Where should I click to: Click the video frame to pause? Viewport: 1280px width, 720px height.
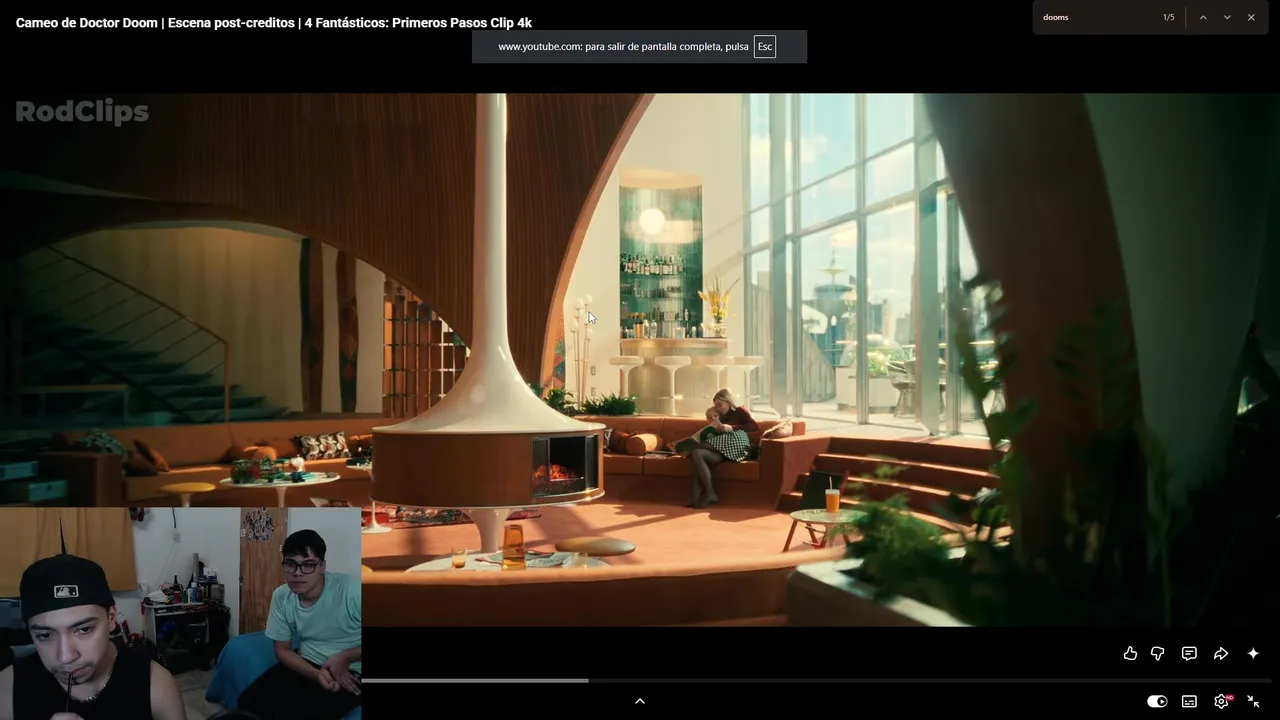pyautogui.click(x=640, y=360)
